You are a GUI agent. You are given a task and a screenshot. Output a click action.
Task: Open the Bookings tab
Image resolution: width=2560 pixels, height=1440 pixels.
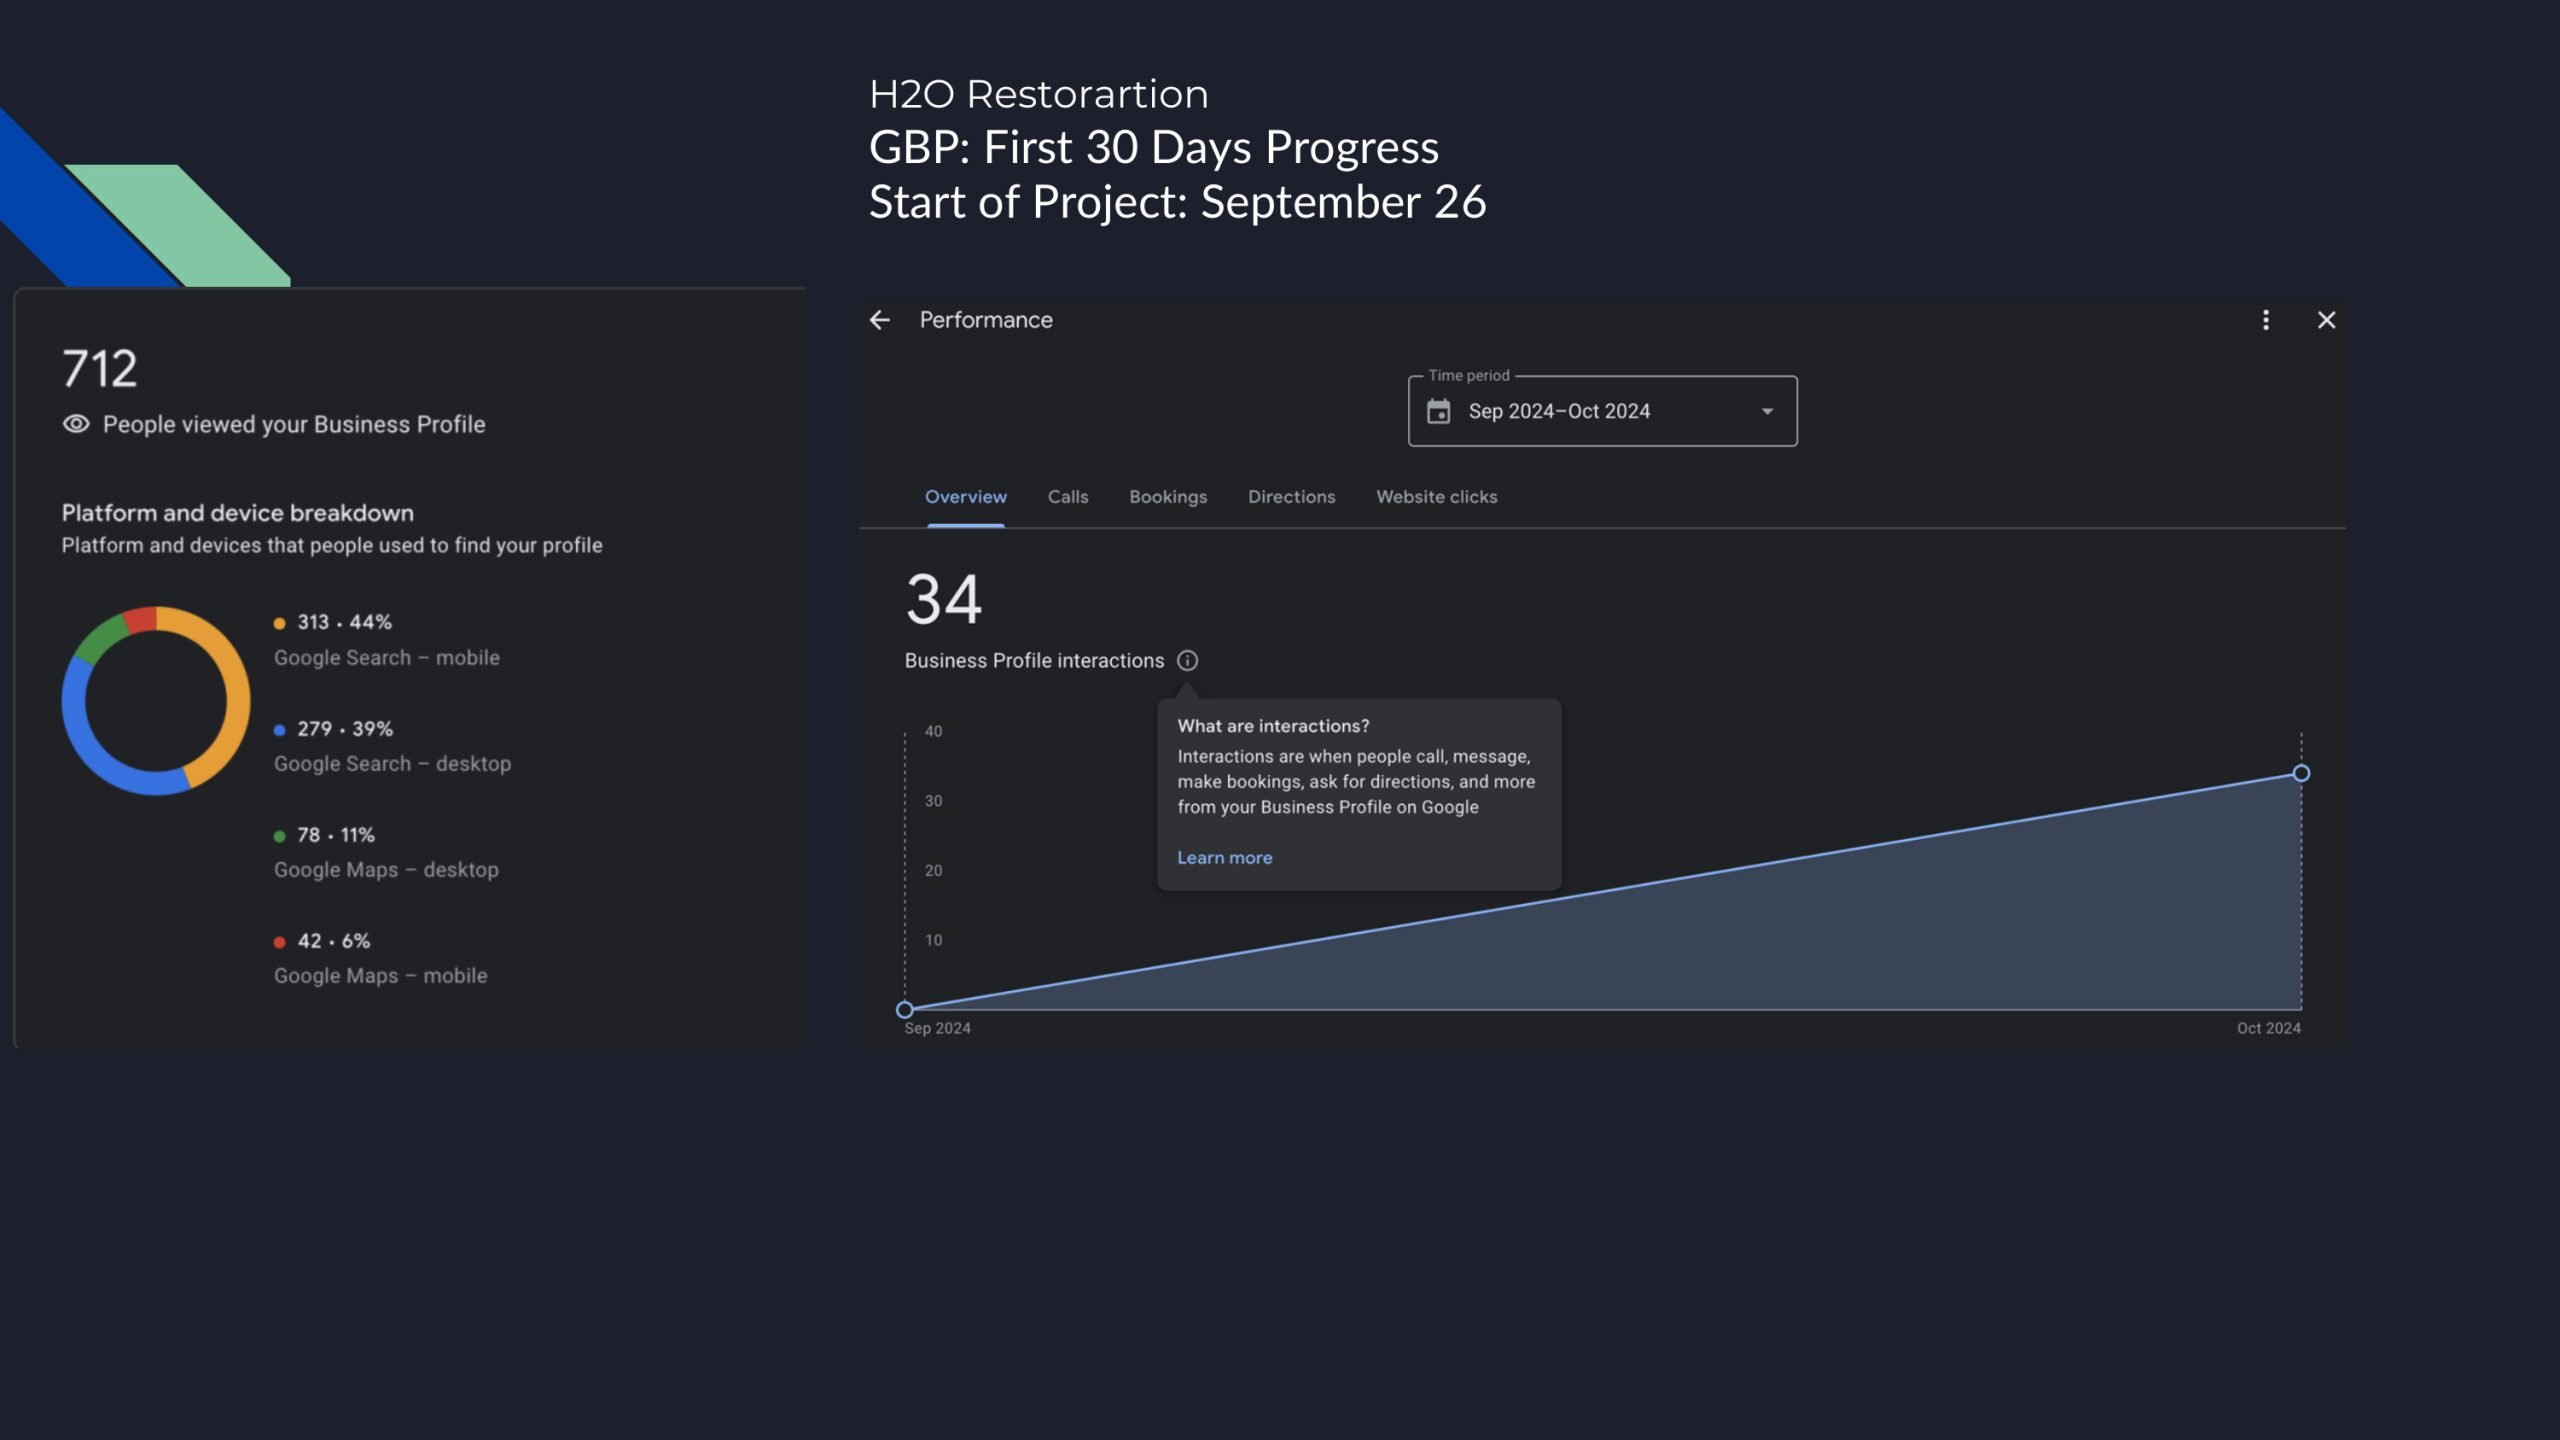[1167, 497]
